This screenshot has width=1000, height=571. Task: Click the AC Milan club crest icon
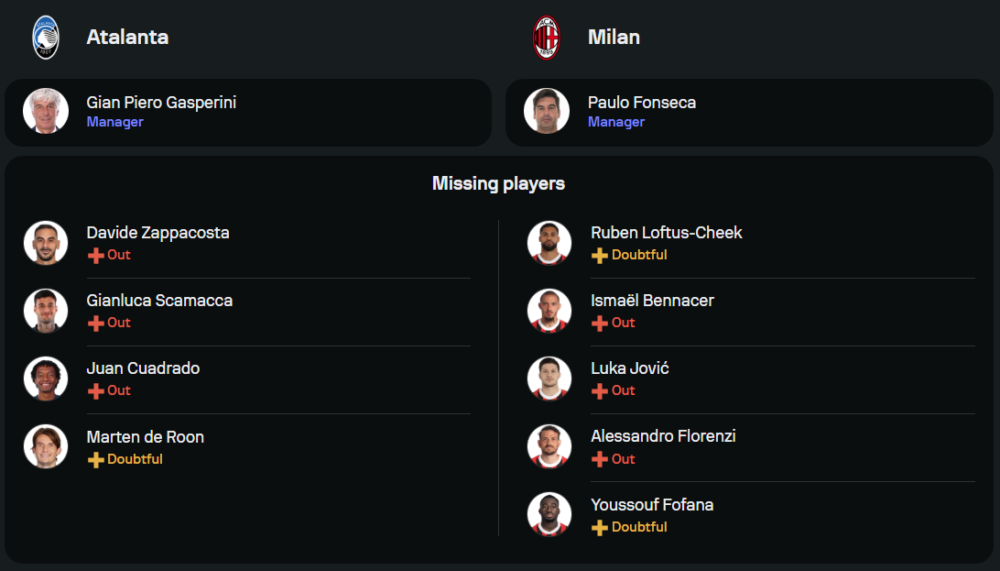tap(546, 37)
